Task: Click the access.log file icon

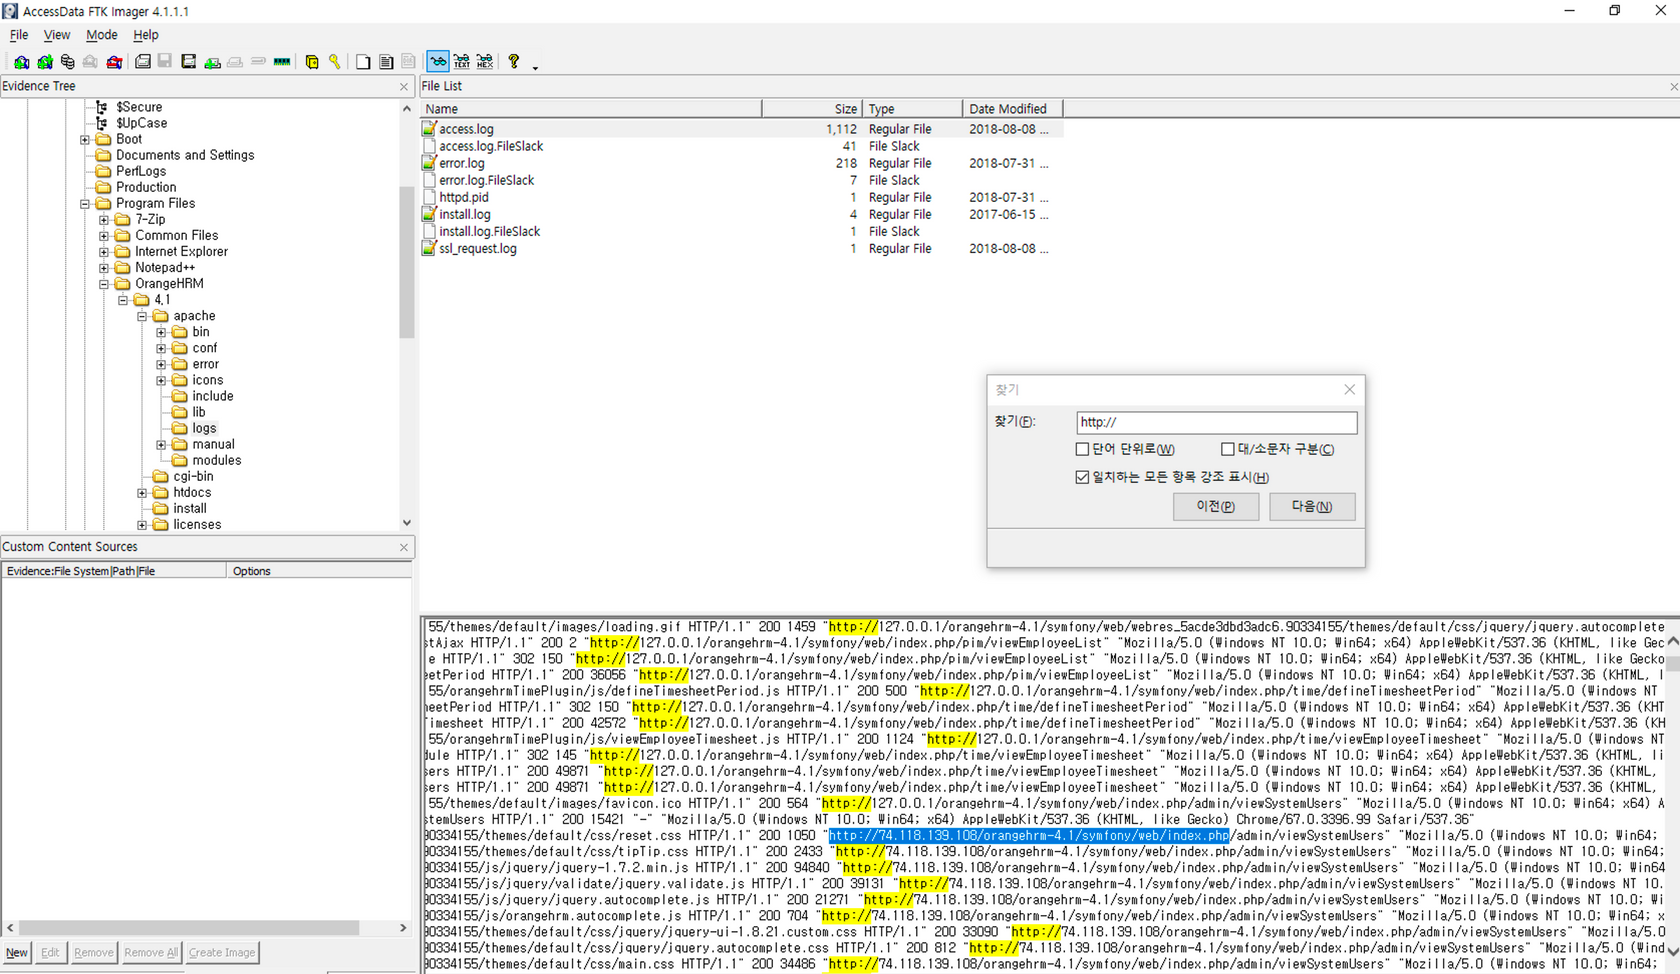Action: (x=429, y=129)
